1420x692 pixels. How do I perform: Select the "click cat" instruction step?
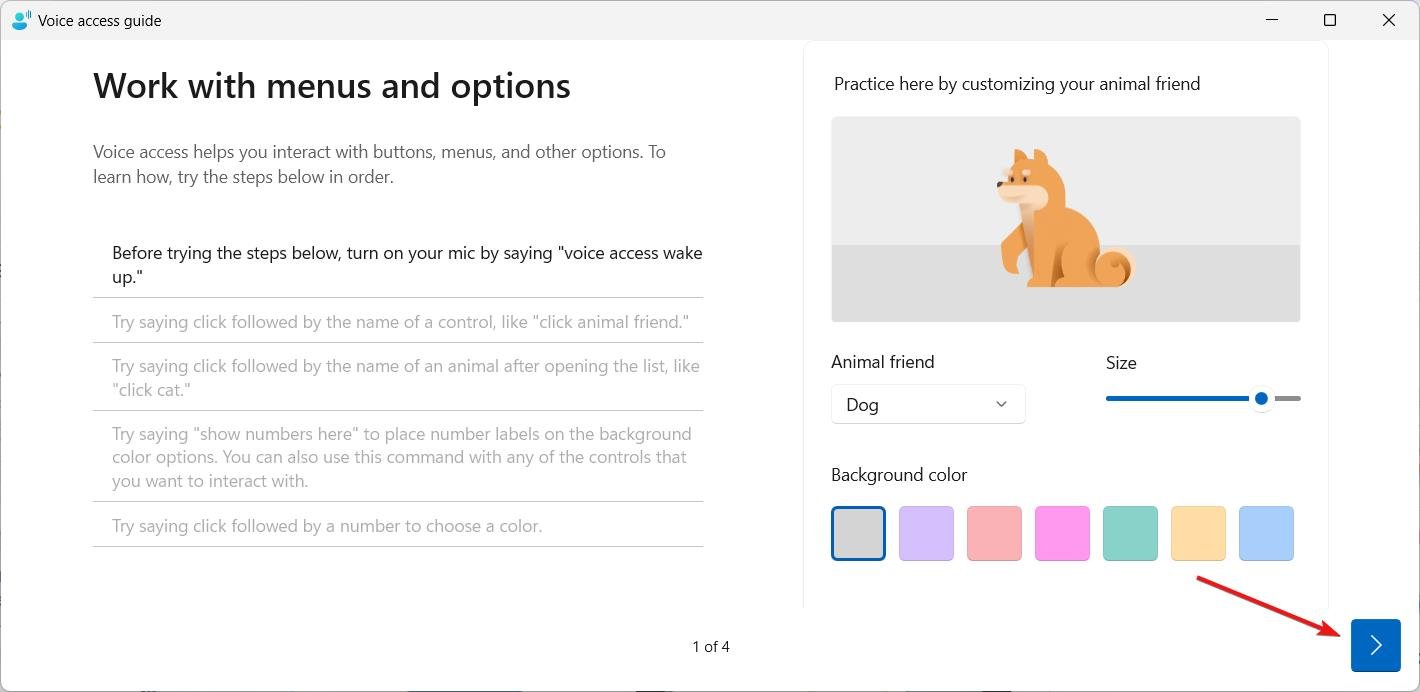[x=398, y=377]
